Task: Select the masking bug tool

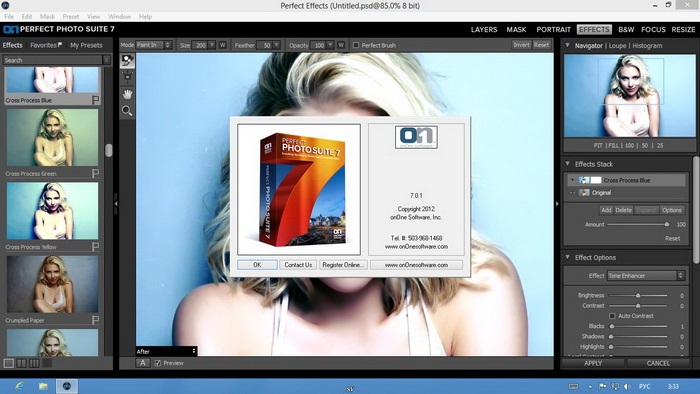Action: point(127,77)
